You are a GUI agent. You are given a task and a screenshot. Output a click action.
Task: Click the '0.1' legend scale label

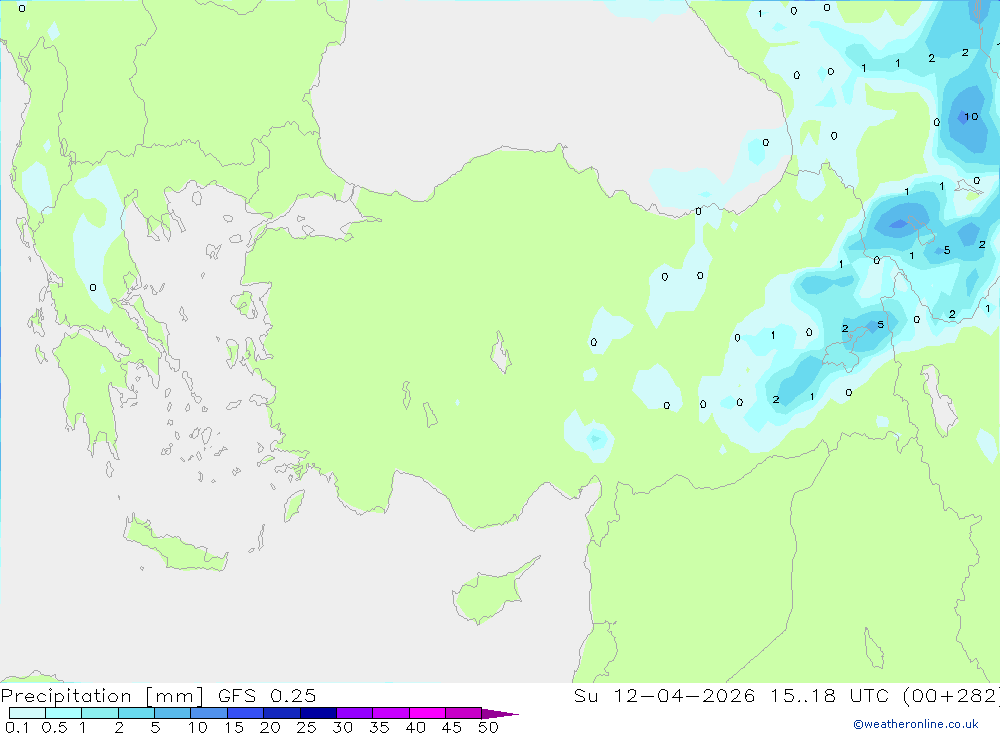(17, 727)
